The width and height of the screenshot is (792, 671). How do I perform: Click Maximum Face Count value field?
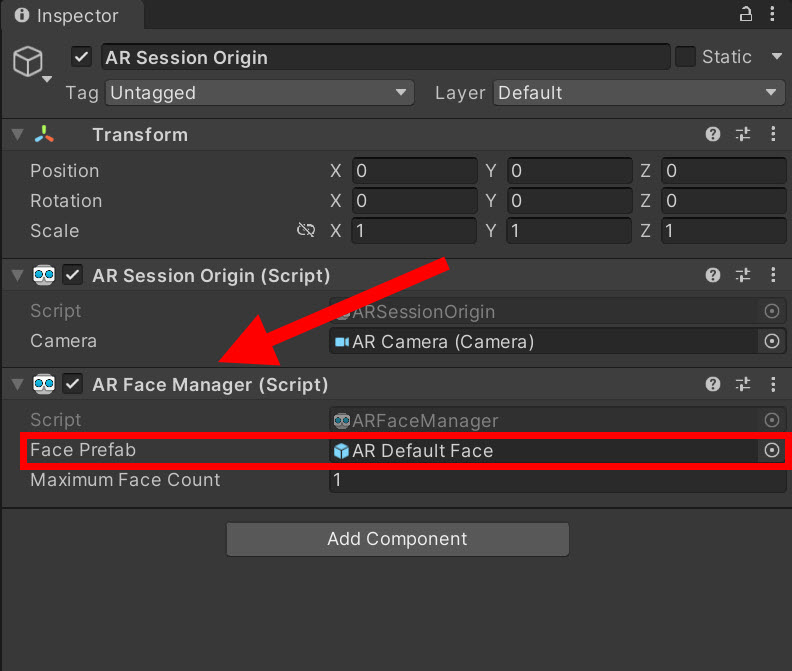[558, 480]
